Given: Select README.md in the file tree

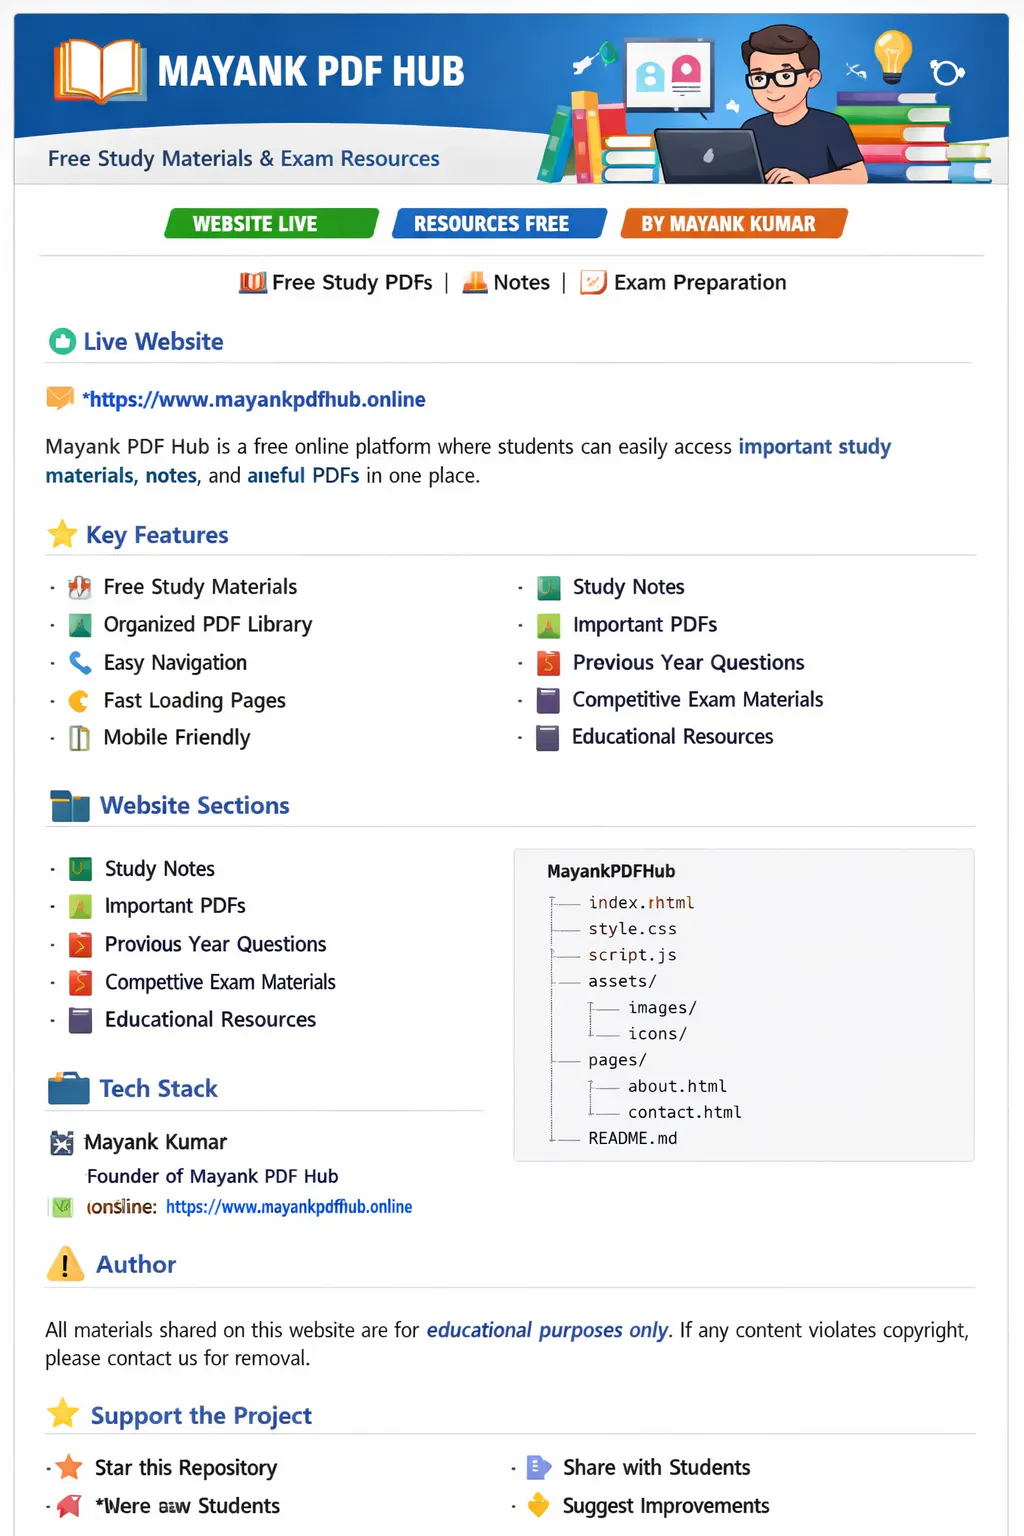Looking at the screenshot, I should (633, 1138).
